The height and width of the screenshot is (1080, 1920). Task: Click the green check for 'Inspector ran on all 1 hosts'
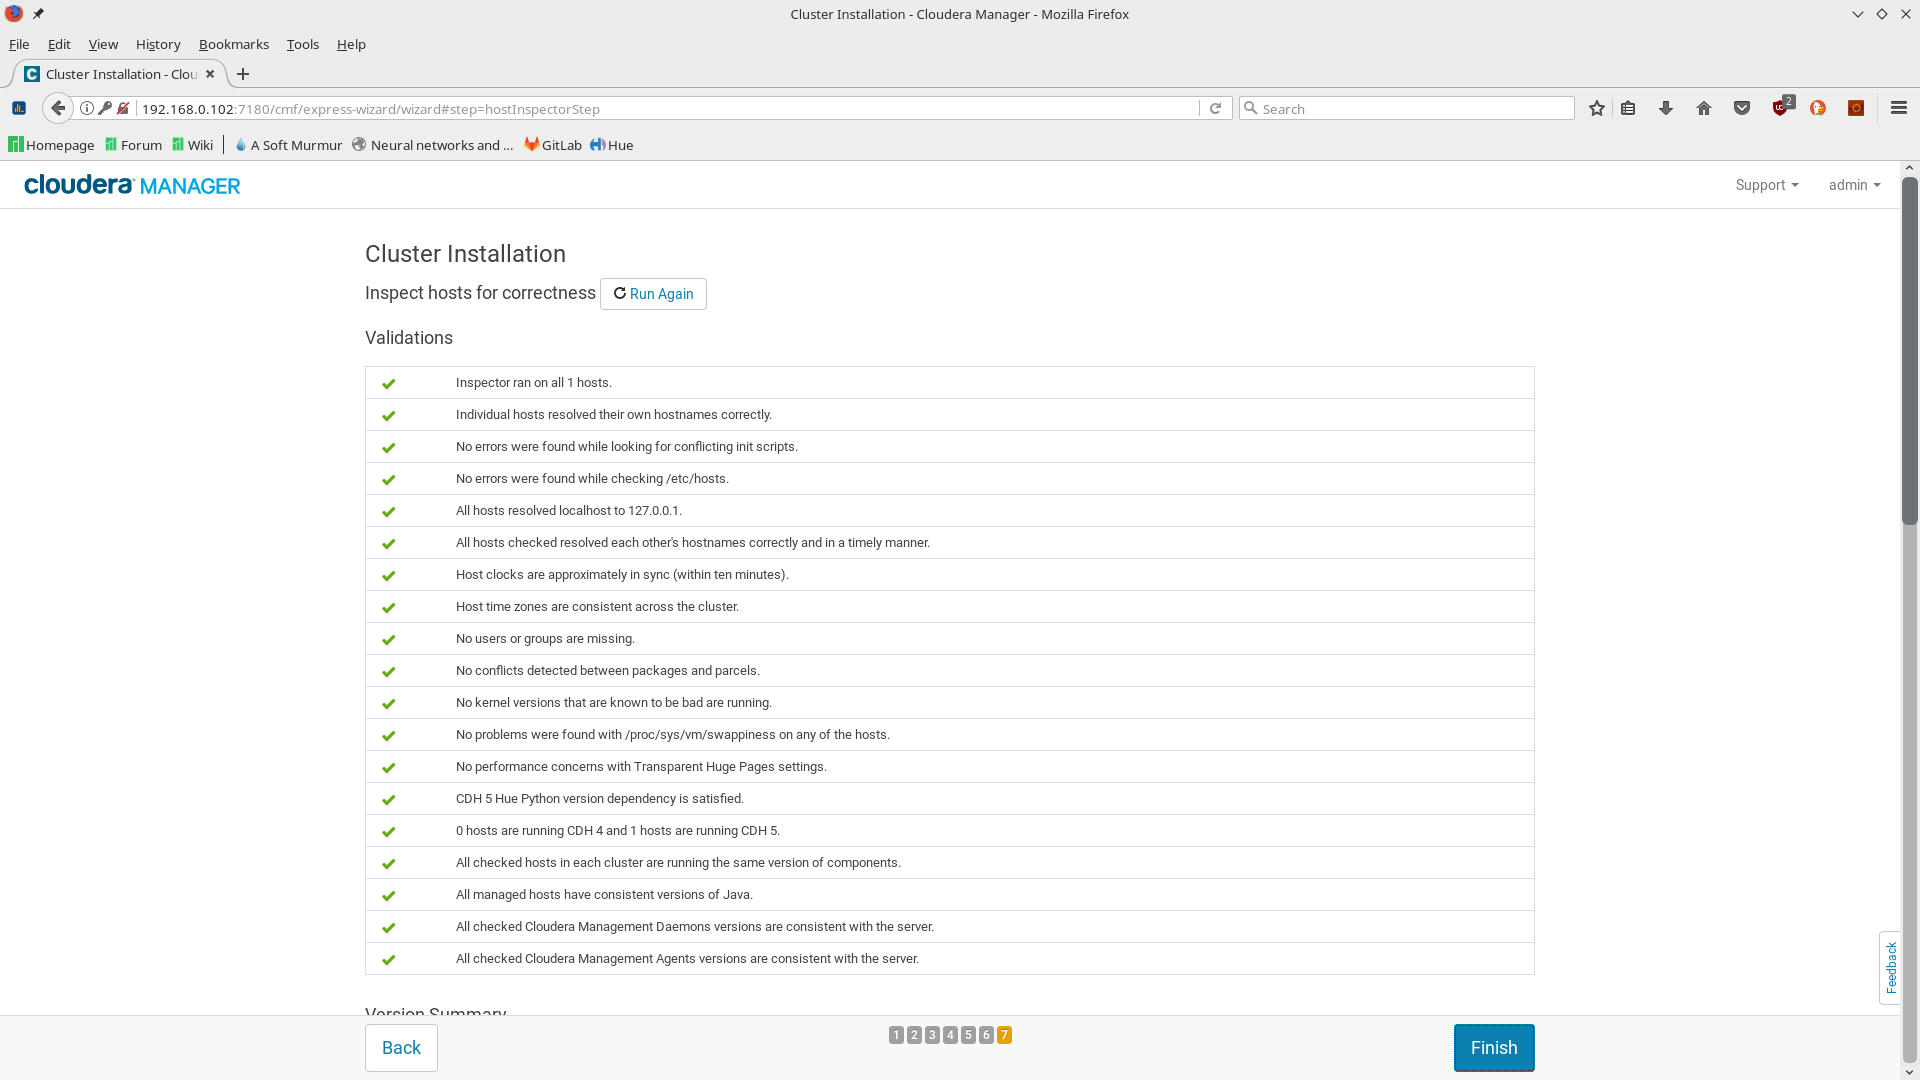(388, 383)
